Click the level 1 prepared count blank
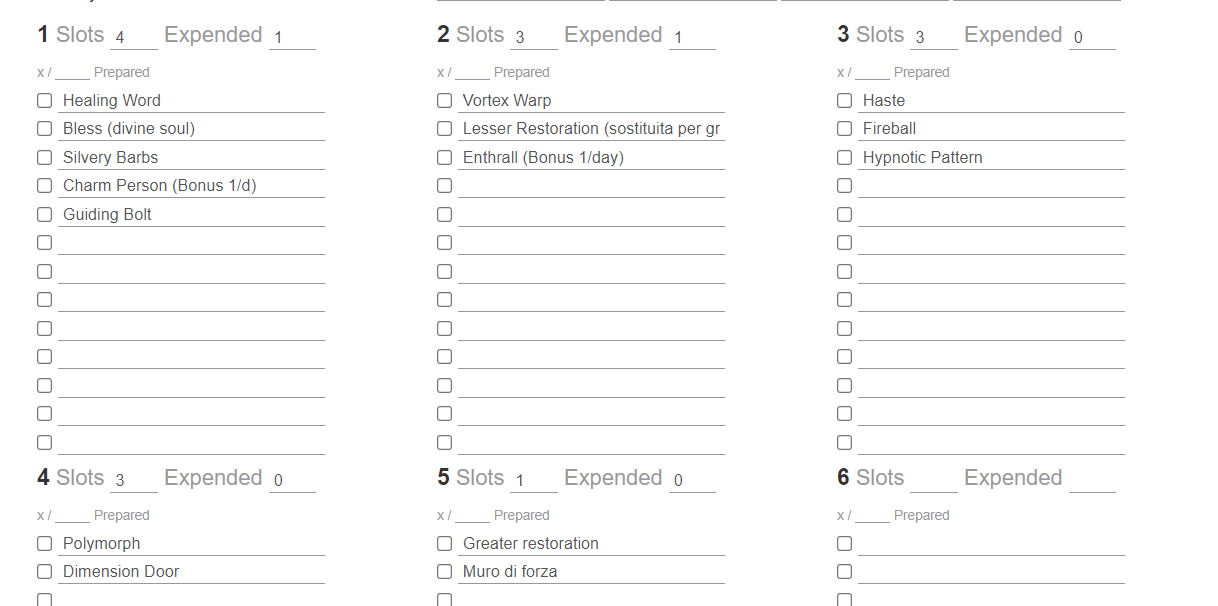Viewport: 1218px width, 606px height. [72, 73]
